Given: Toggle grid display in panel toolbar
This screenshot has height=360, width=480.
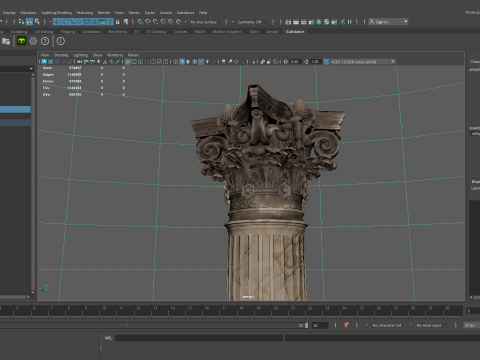Looking at the screenshot, I should (x=127, y=62).
